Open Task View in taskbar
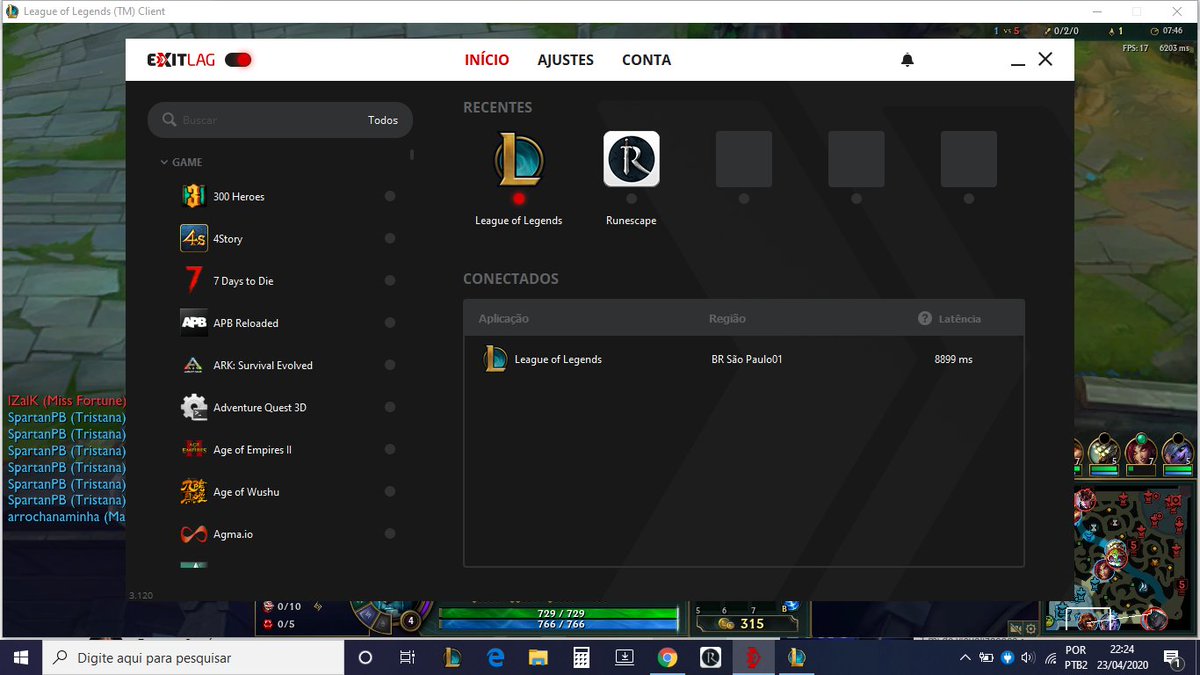The width and height of the screenshot is (1200, 675). pos(407,657)
